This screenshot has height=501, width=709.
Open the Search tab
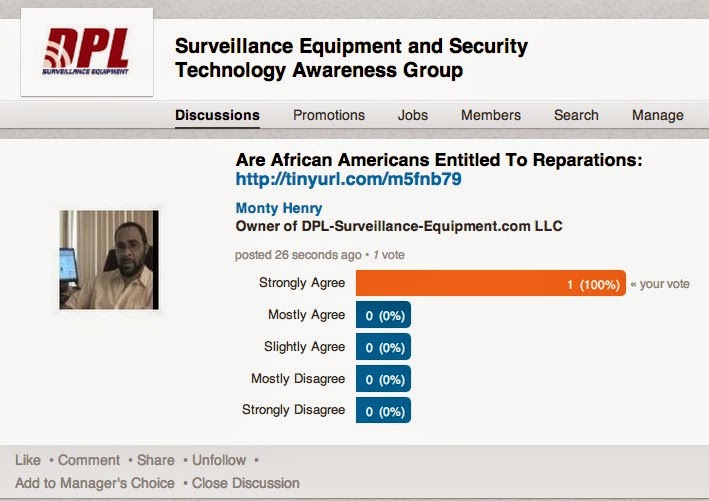[x=576, y=115]
